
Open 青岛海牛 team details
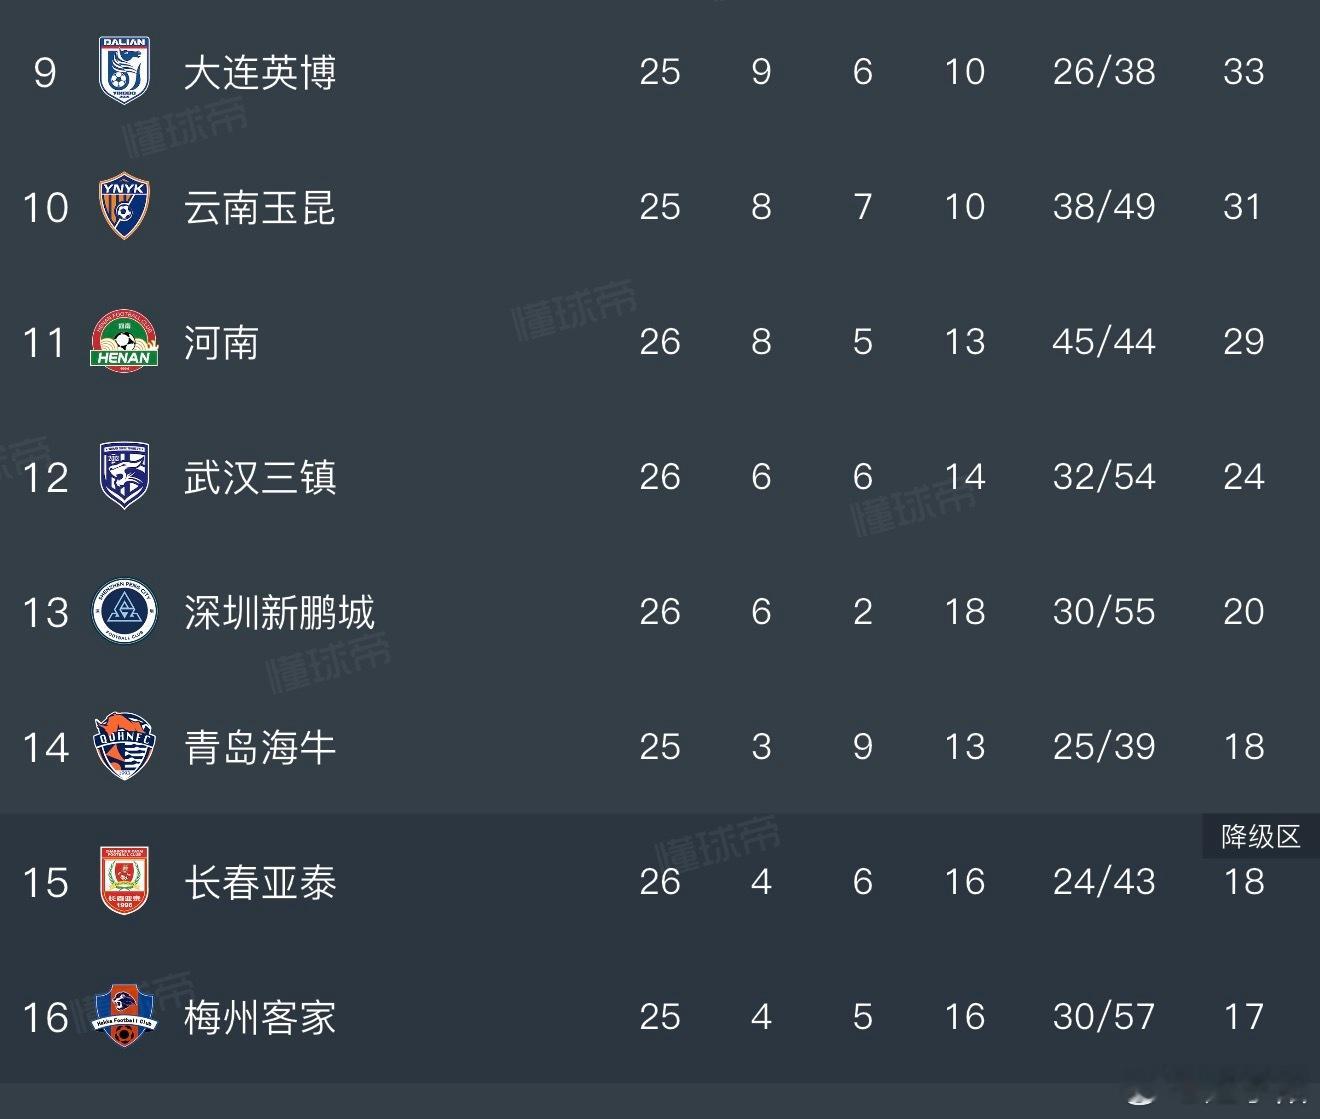coord(260,747)
